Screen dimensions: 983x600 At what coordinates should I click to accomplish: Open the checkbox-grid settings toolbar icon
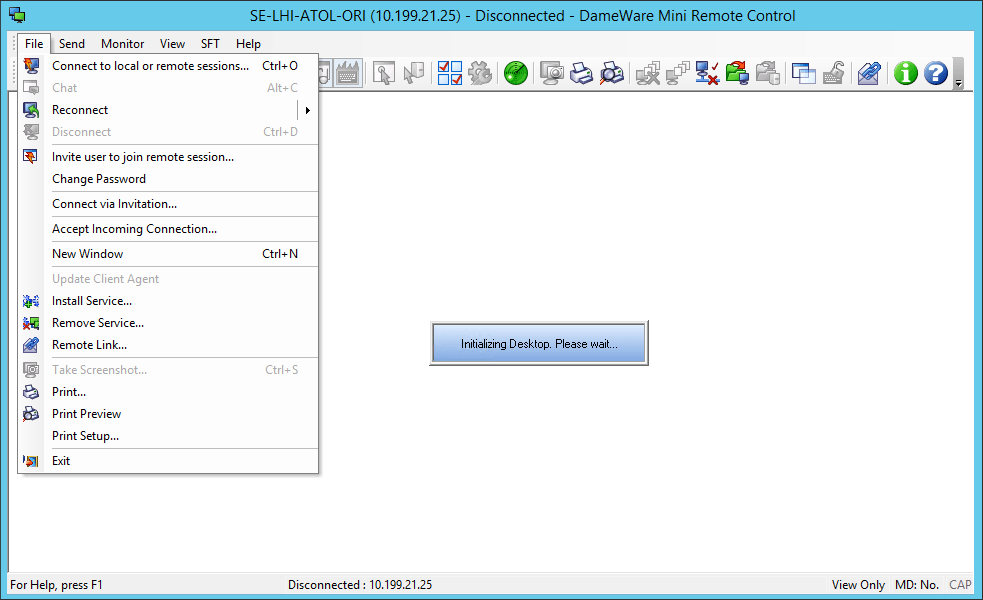pyautogui.click(x=450, y=73)
